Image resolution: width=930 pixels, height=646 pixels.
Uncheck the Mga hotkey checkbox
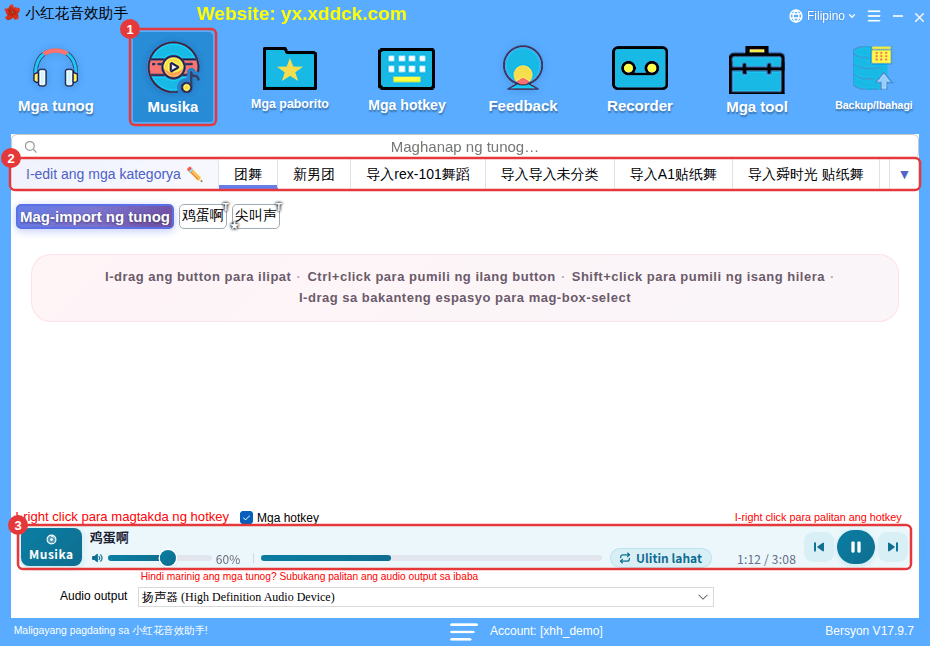[247, 518]
